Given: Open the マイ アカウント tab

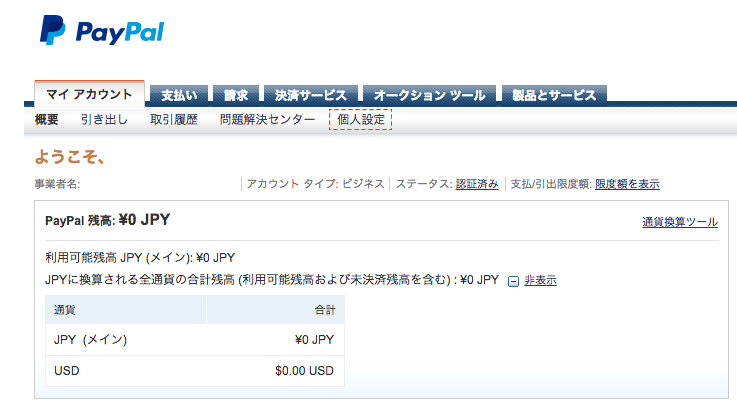Looking at the screenshot, I should 89,94.
